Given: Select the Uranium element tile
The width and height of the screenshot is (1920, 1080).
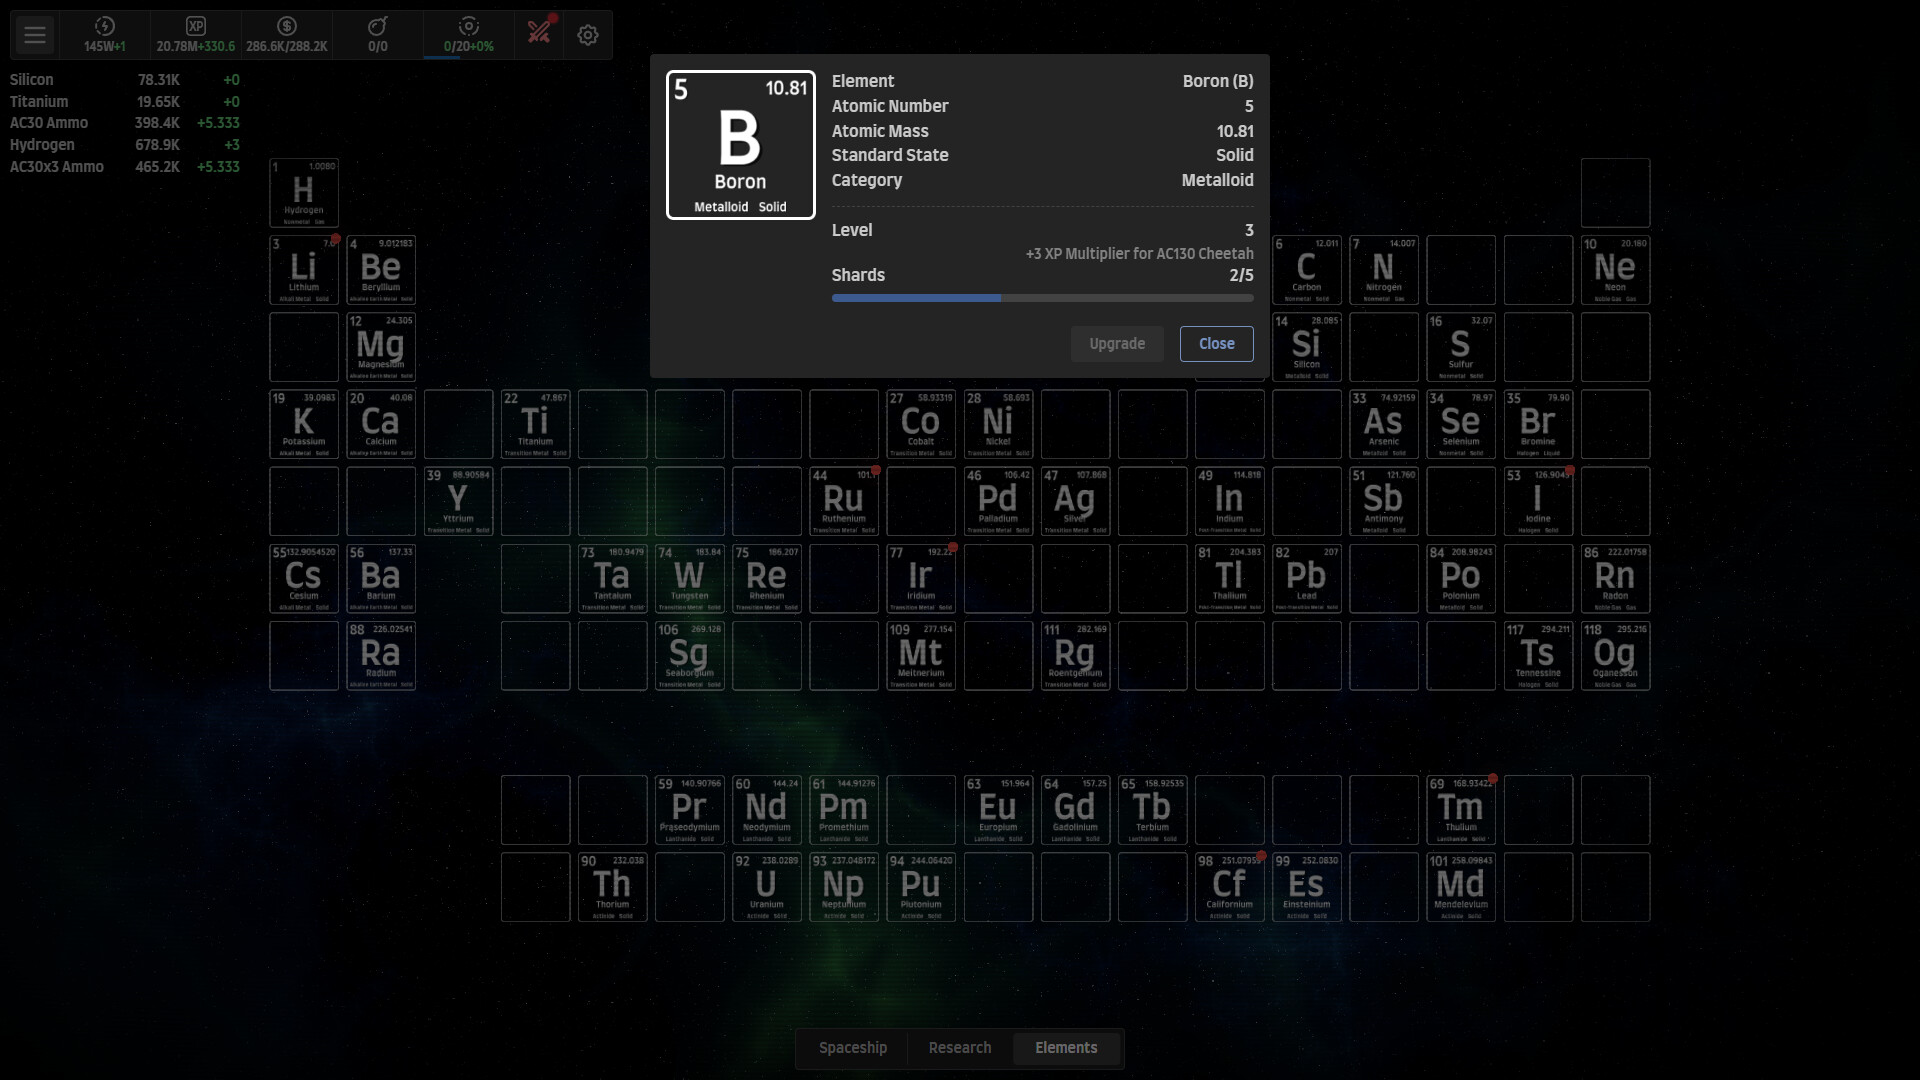Looking at the screenshot, I should tap(766, 887).
